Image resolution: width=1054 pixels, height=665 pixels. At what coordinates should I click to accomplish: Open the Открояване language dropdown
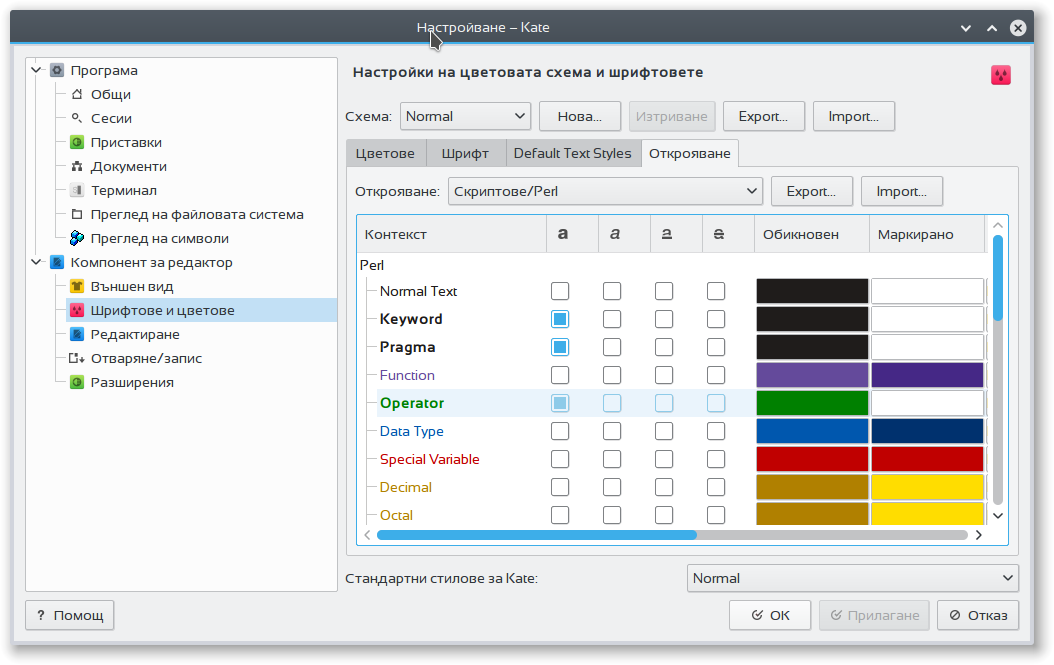[x=605, y=192]
